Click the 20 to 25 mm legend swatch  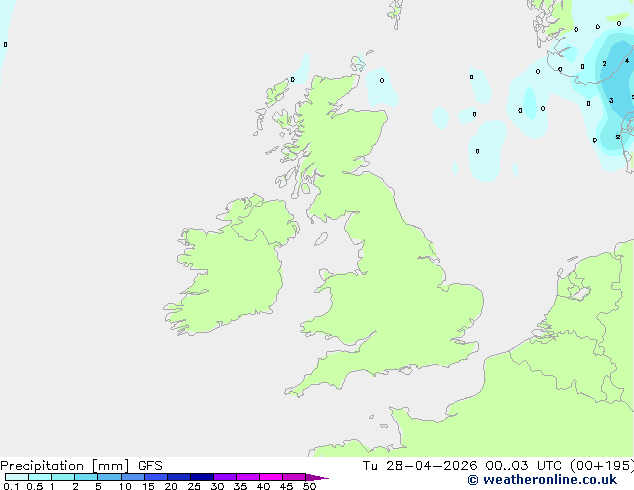pos(178,477)
